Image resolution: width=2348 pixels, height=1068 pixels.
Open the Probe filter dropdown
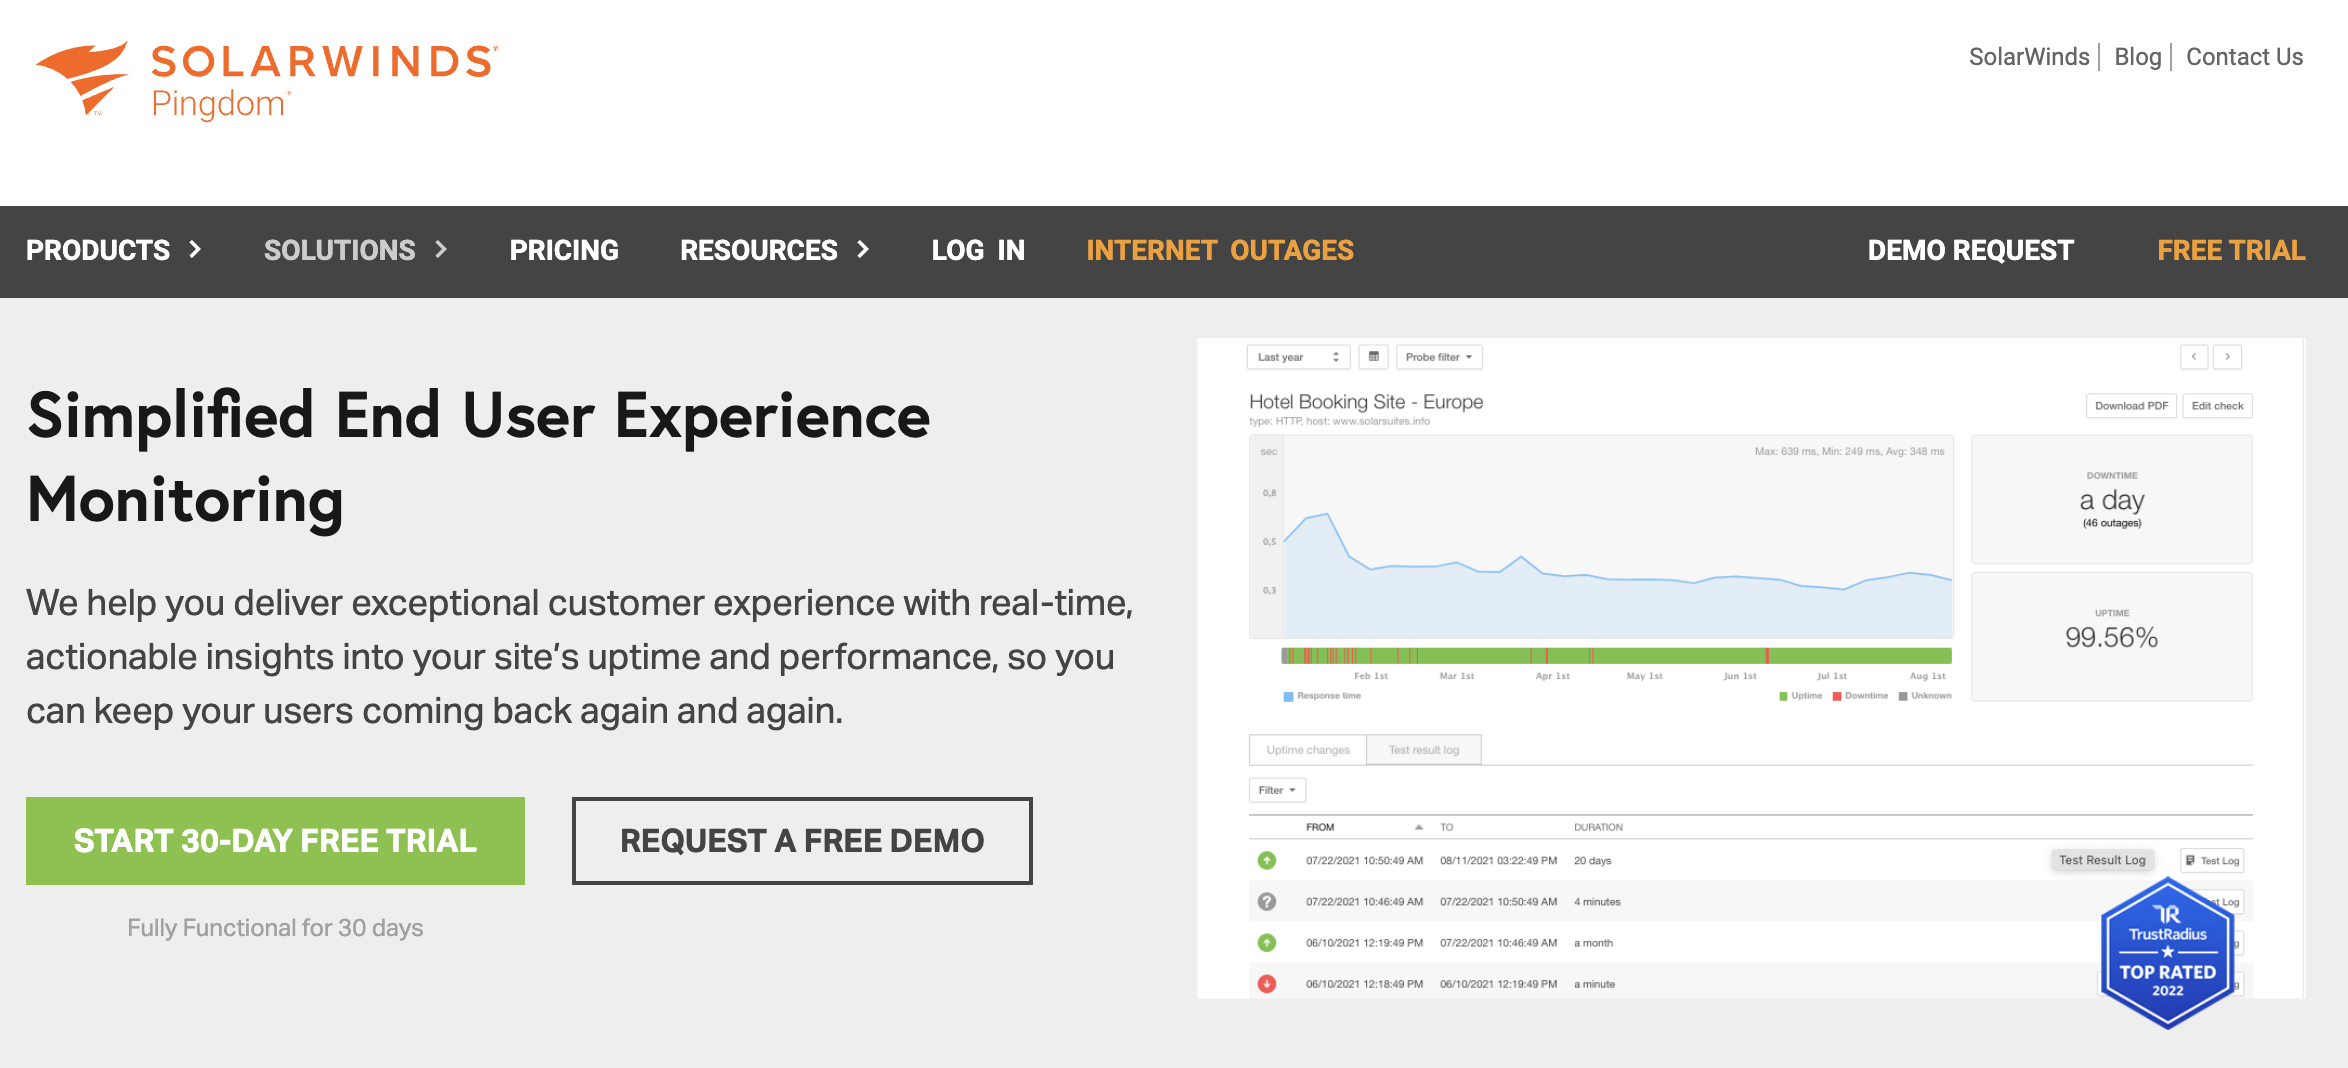coord(1439,357)
